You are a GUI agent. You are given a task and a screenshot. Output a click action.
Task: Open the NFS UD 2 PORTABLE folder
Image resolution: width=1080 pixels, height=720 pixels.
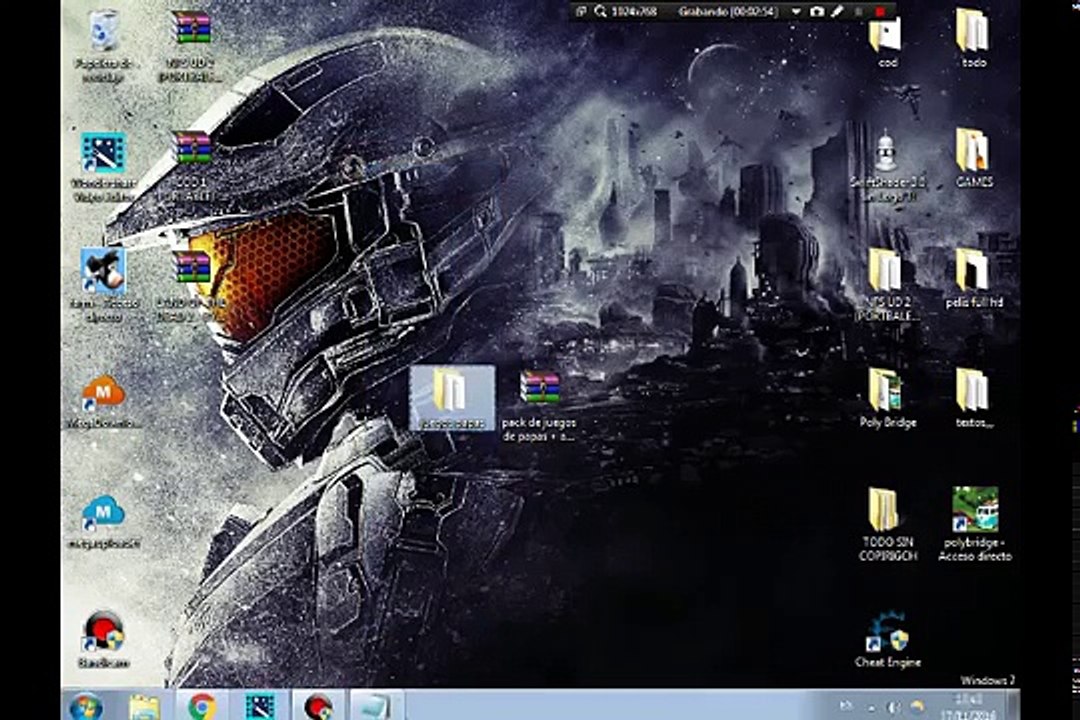[887, 286]
